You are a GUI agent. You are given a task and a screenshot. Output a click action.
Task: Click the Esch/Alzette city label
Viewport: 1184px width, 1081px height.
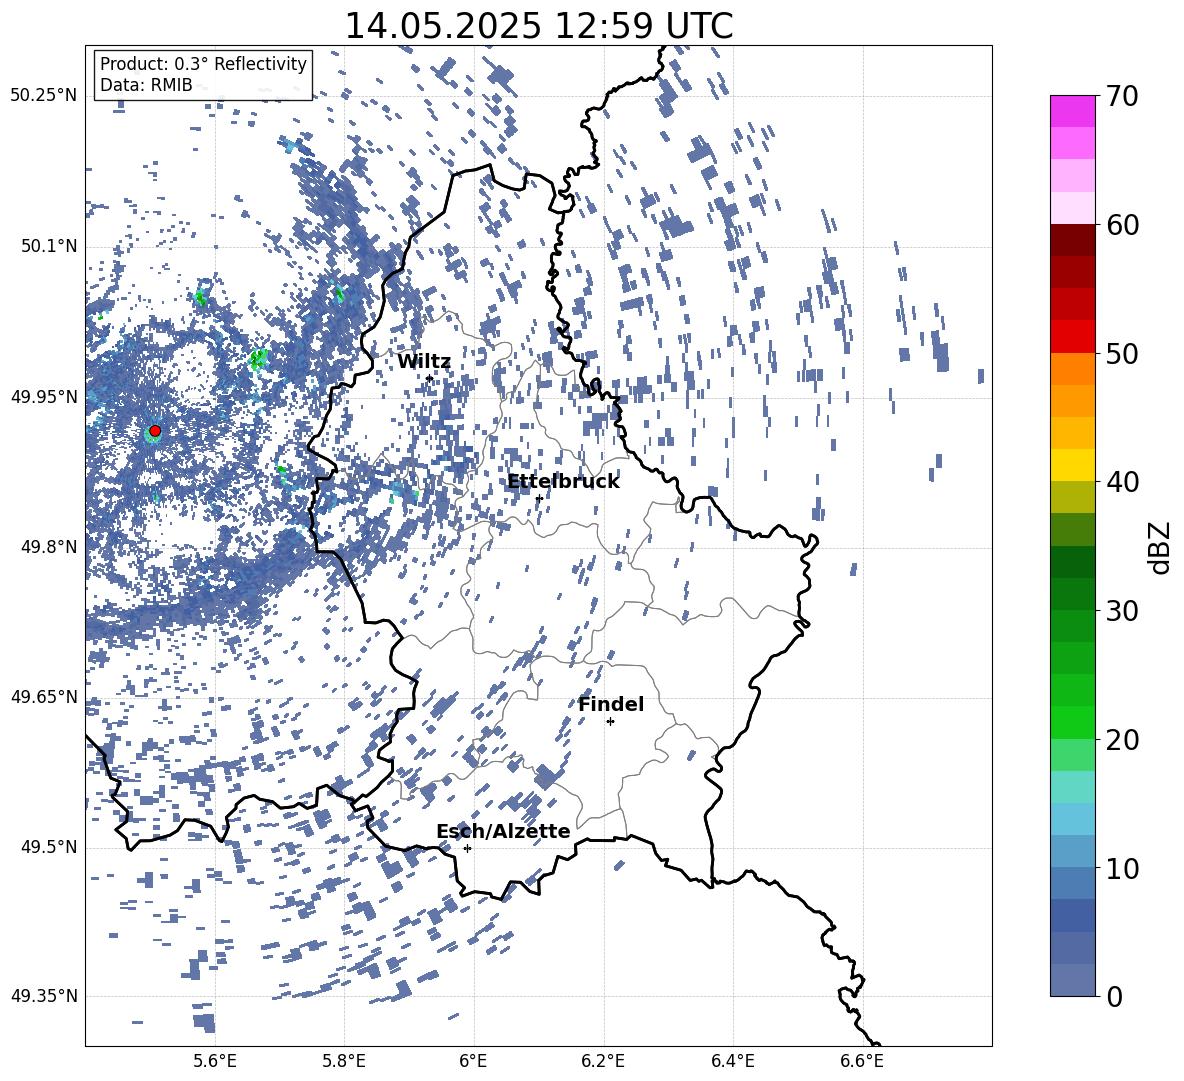(503, 831)
